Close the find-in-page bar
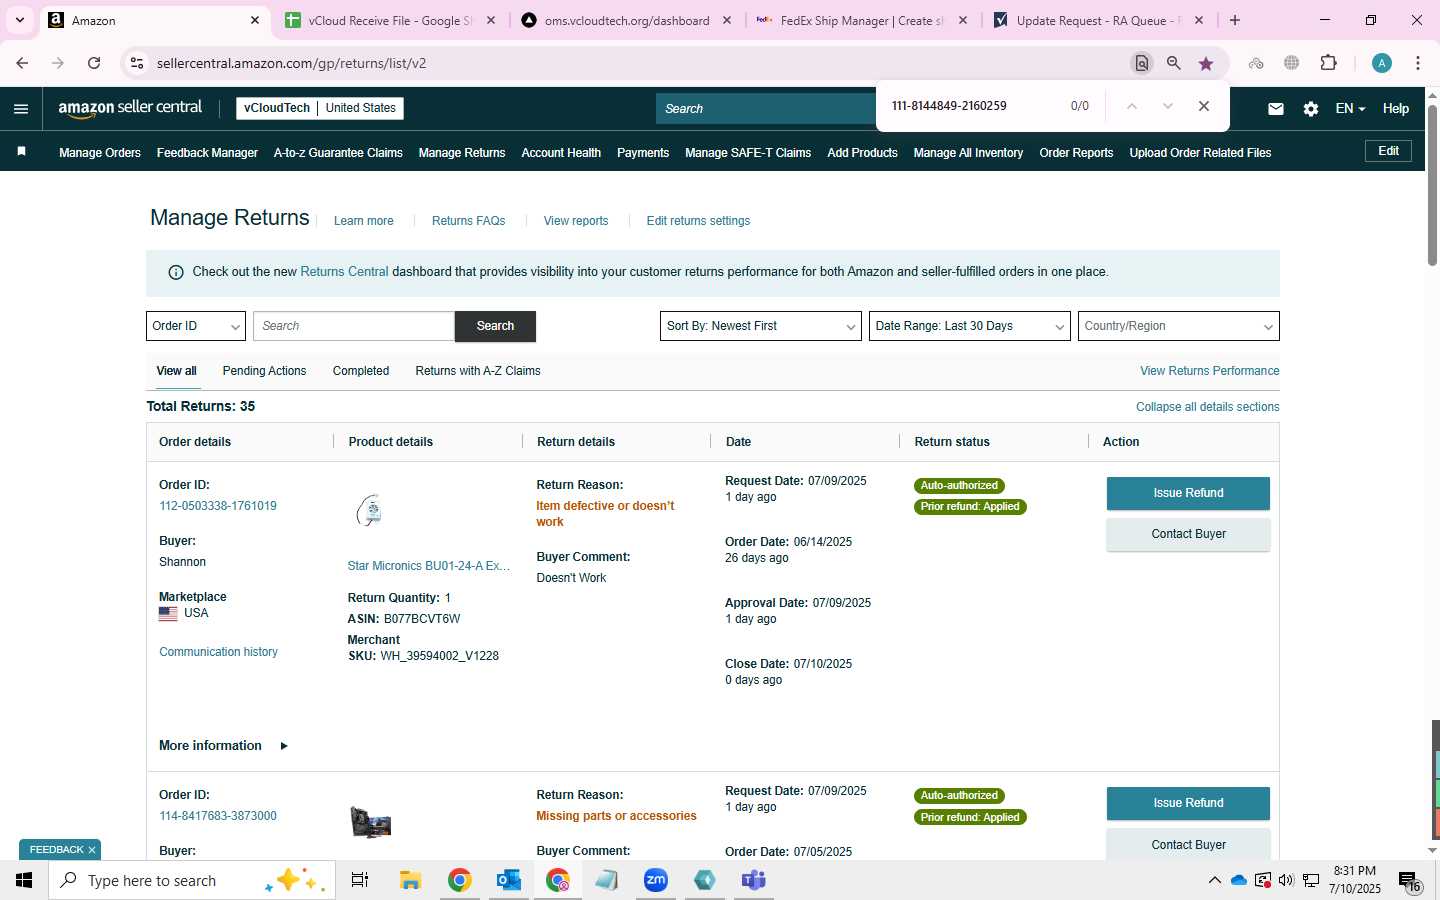This screenshot has height=900, width=1440. tap(1204, 106)
